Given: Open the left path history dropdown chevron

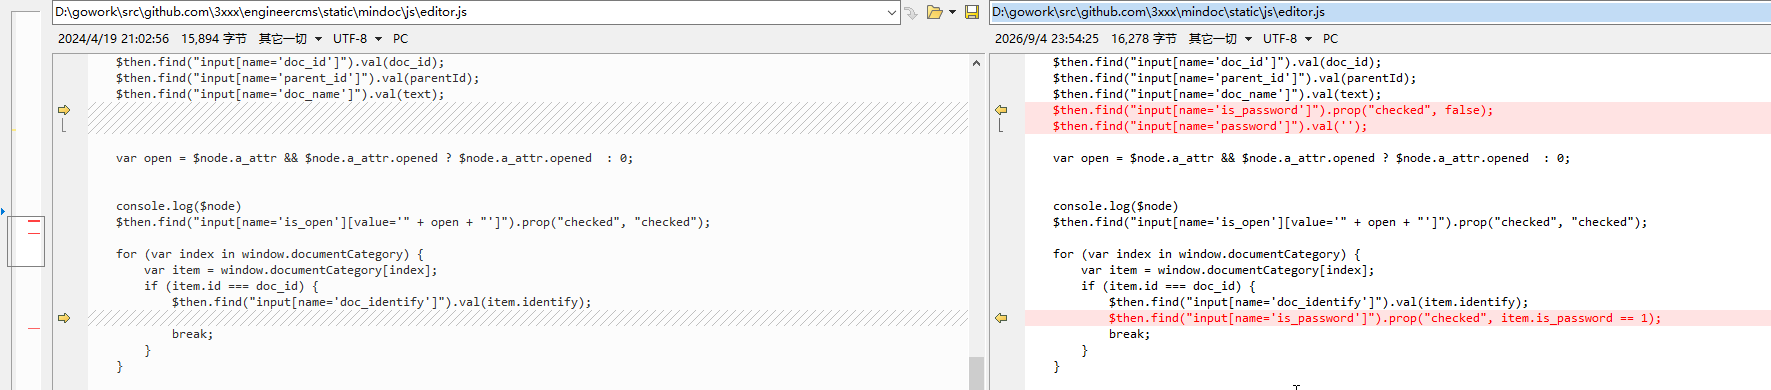Looking at the screenshot, I should (892, 12).
